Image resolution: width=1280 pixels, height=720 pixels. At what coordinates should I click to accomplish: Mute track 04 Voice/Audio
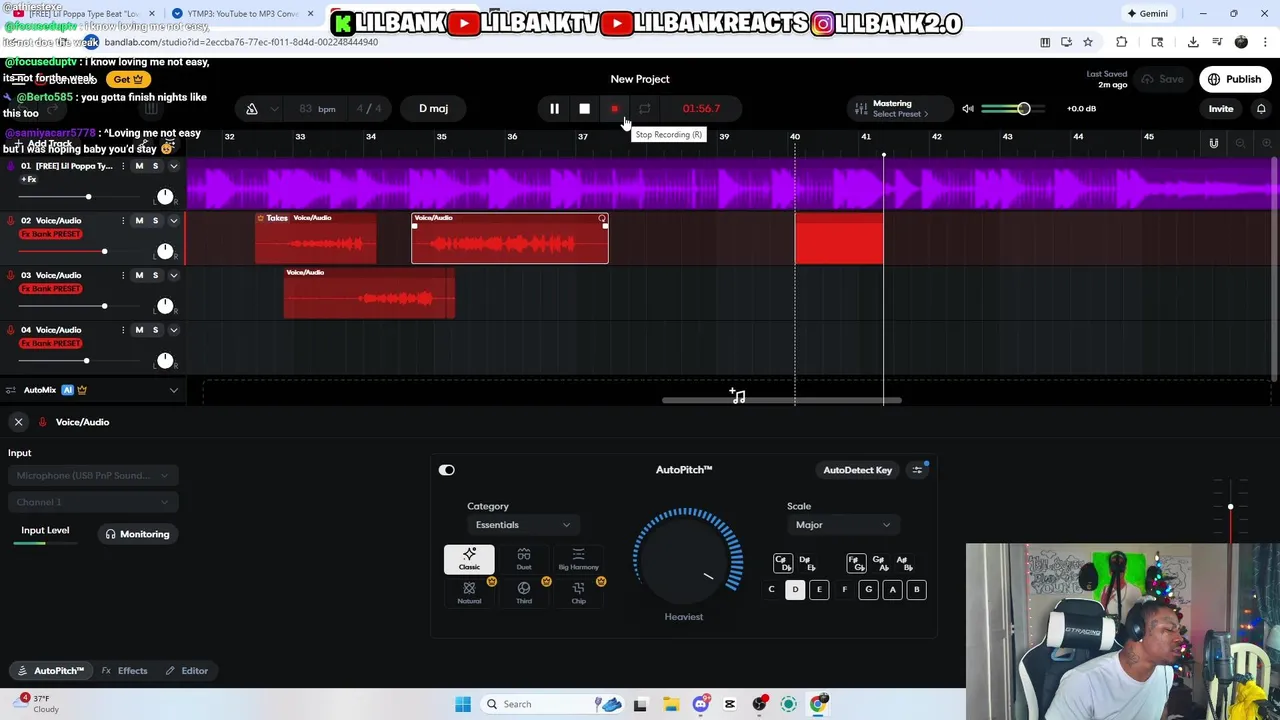(x=139, y=330)
